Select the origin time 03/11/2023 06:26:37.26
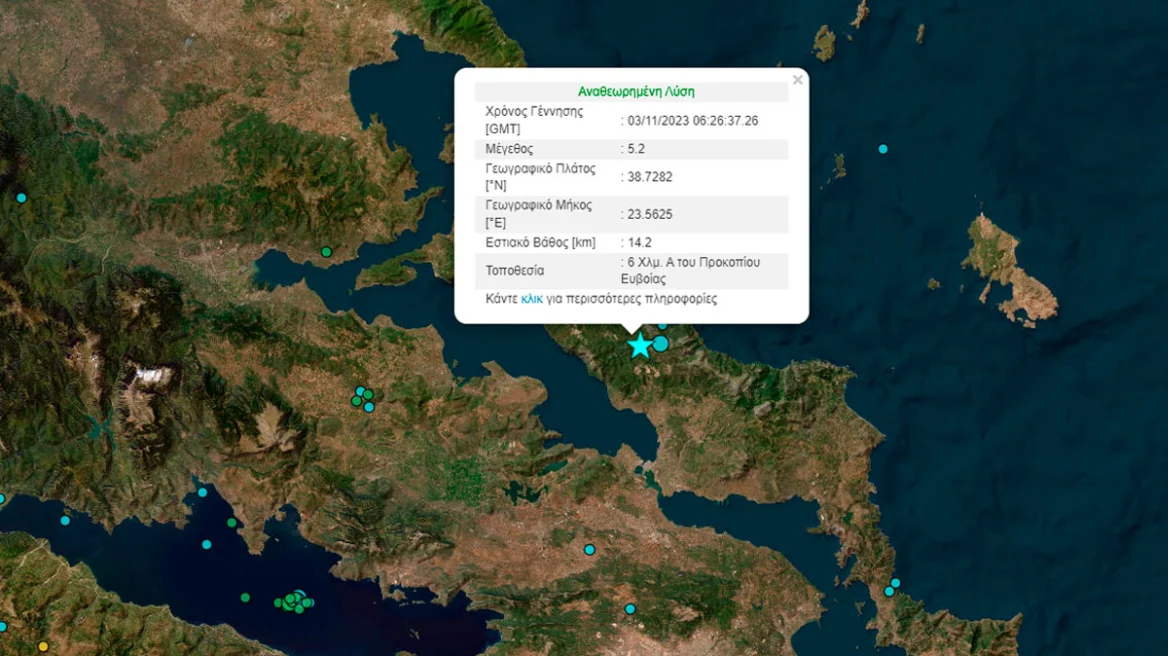 click(692, 120)
